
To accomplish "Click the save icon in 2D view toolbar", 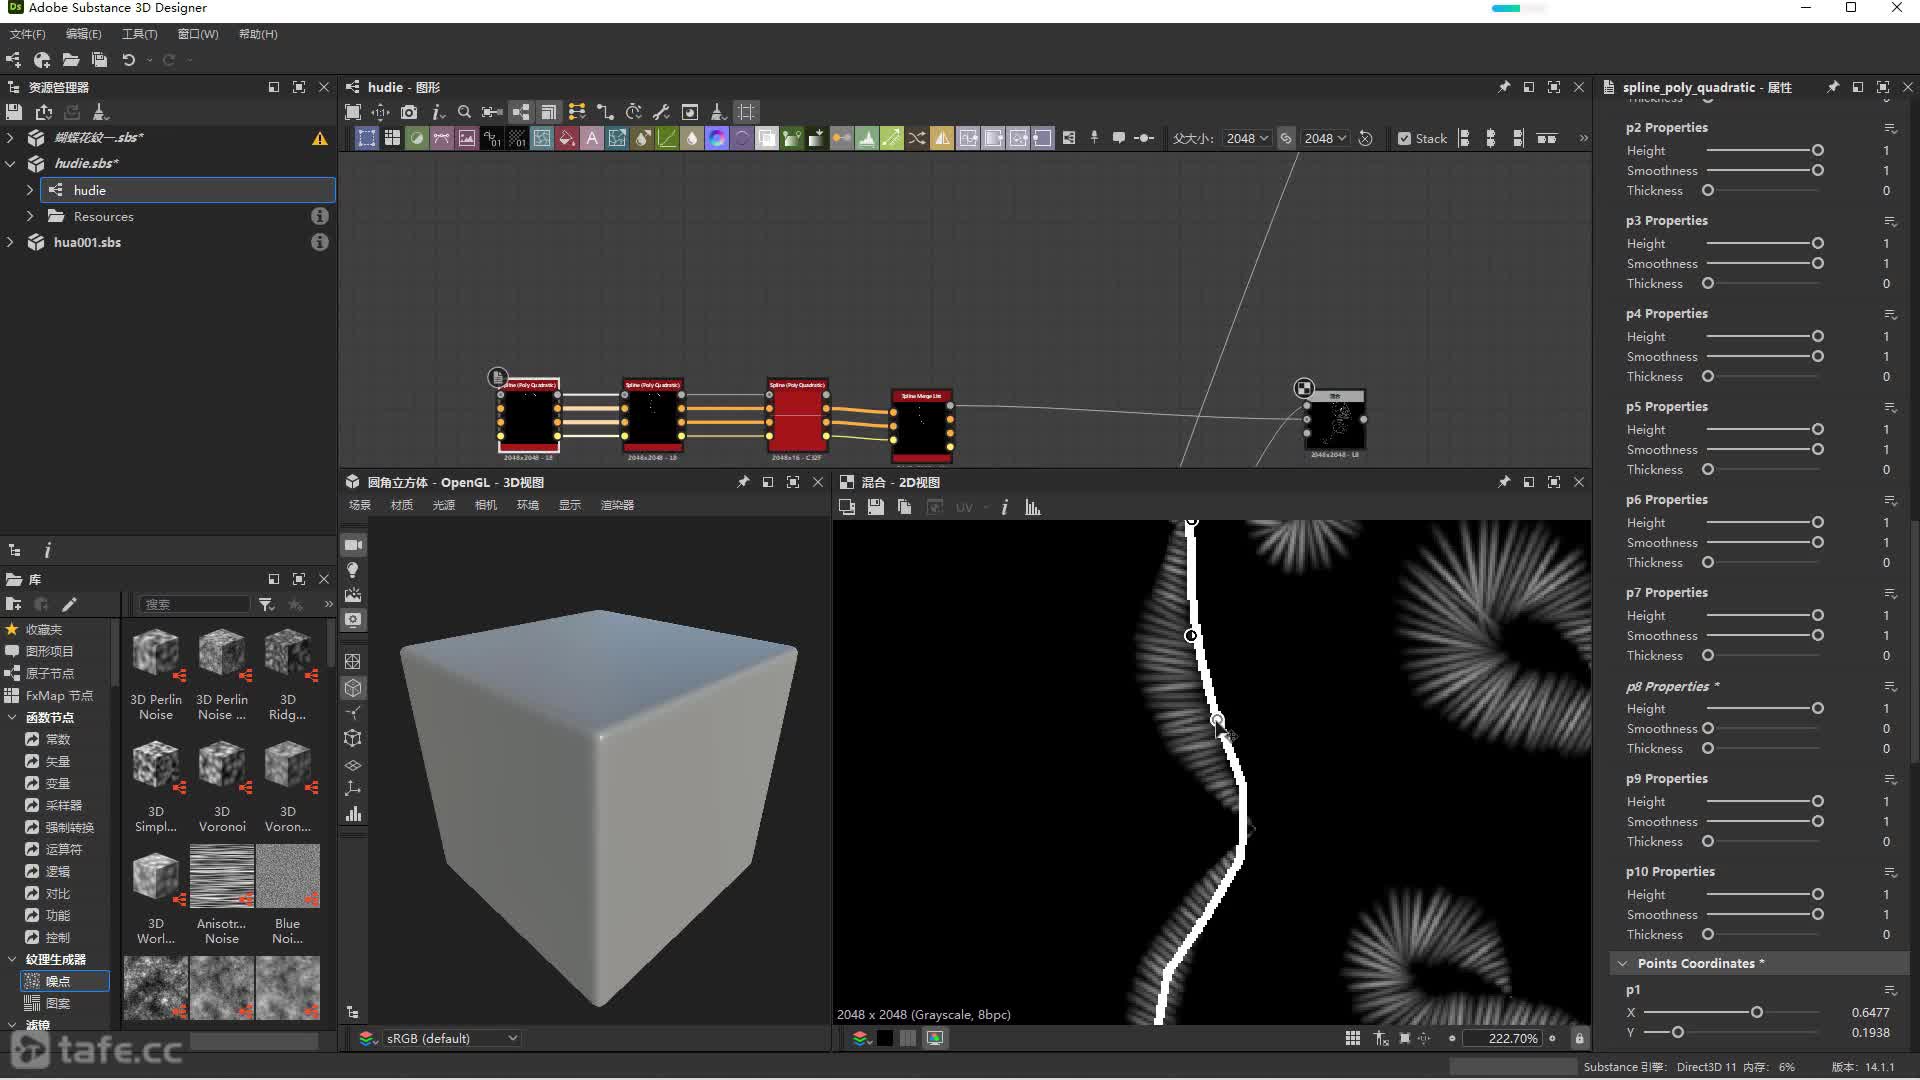I will pos(876,508).
